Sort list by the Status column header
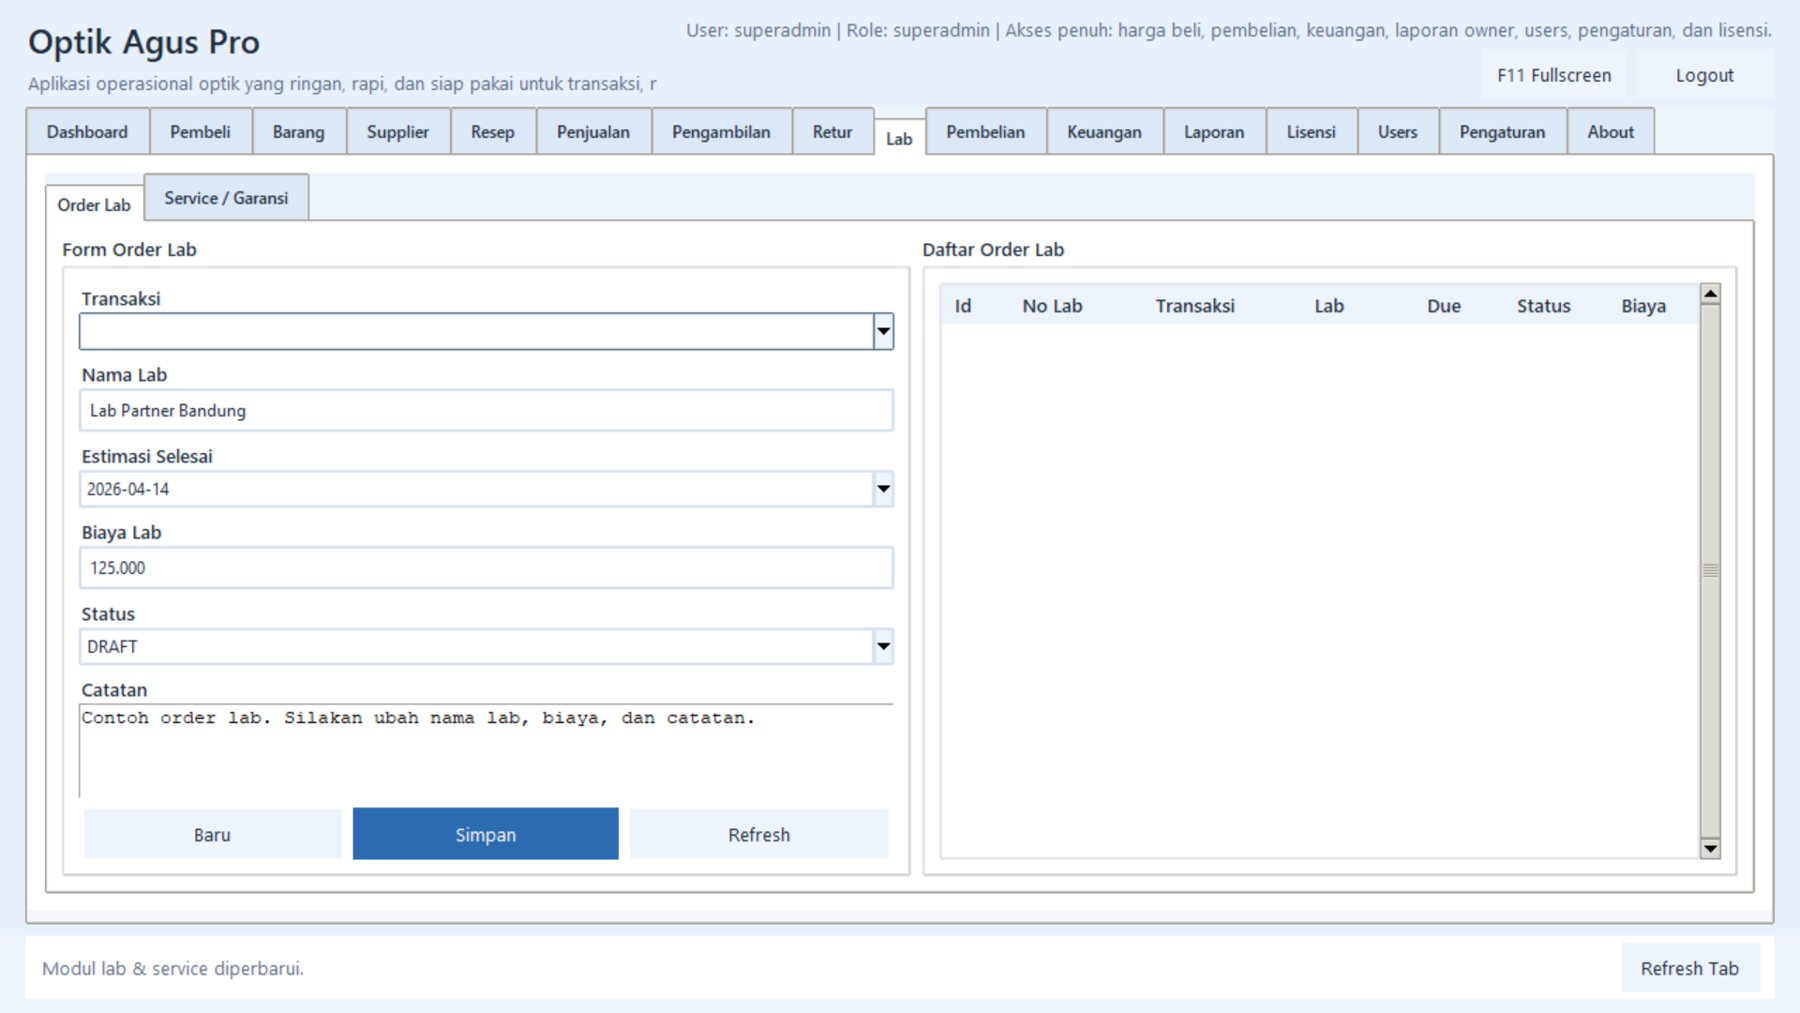1800x1013 pixels. pyautogui.click(x=1543, y=306)
